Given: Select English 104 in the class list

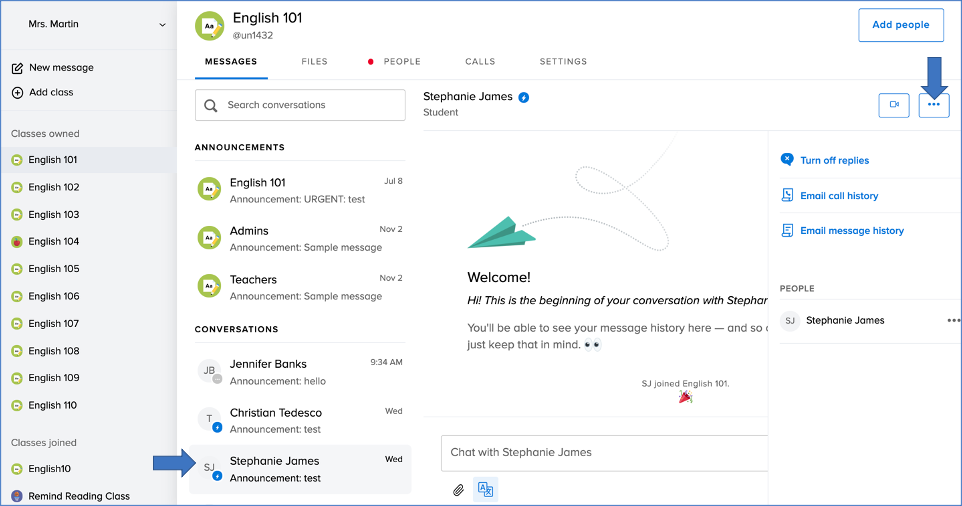Looking at the screenshot, I should tap(53, 242).
